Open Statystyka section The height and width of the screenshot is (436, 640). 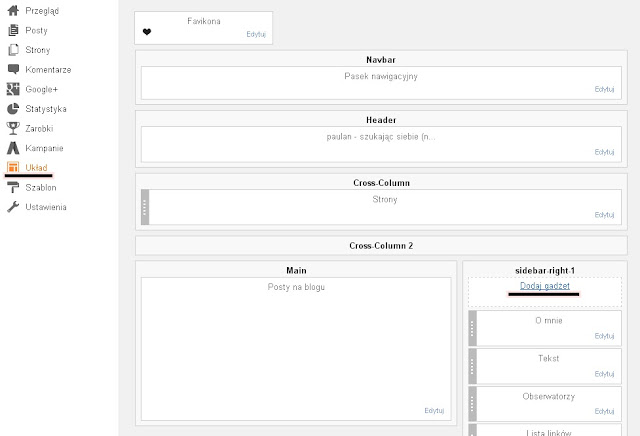(46, 109)
